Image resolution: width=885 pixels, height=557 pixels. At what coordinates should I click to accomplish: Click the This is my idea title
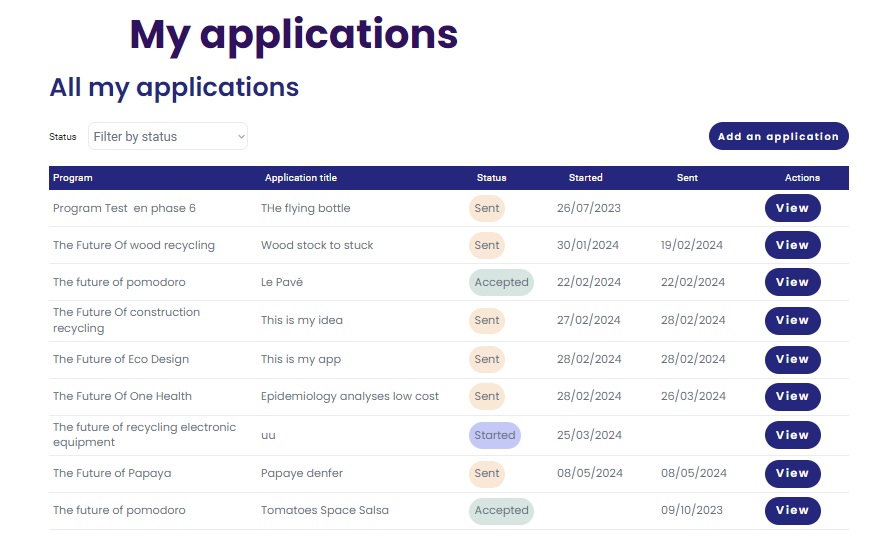(301, 320)
